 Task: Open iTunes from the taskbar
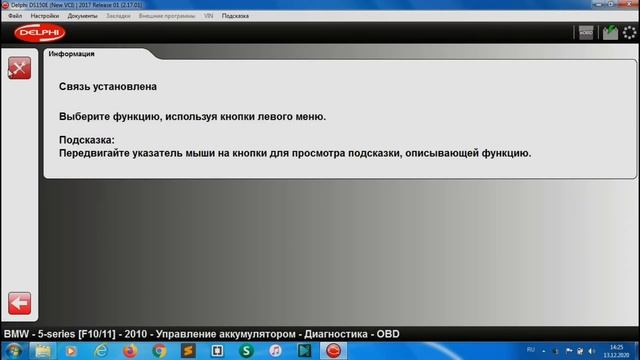click(x=276, y=351)
